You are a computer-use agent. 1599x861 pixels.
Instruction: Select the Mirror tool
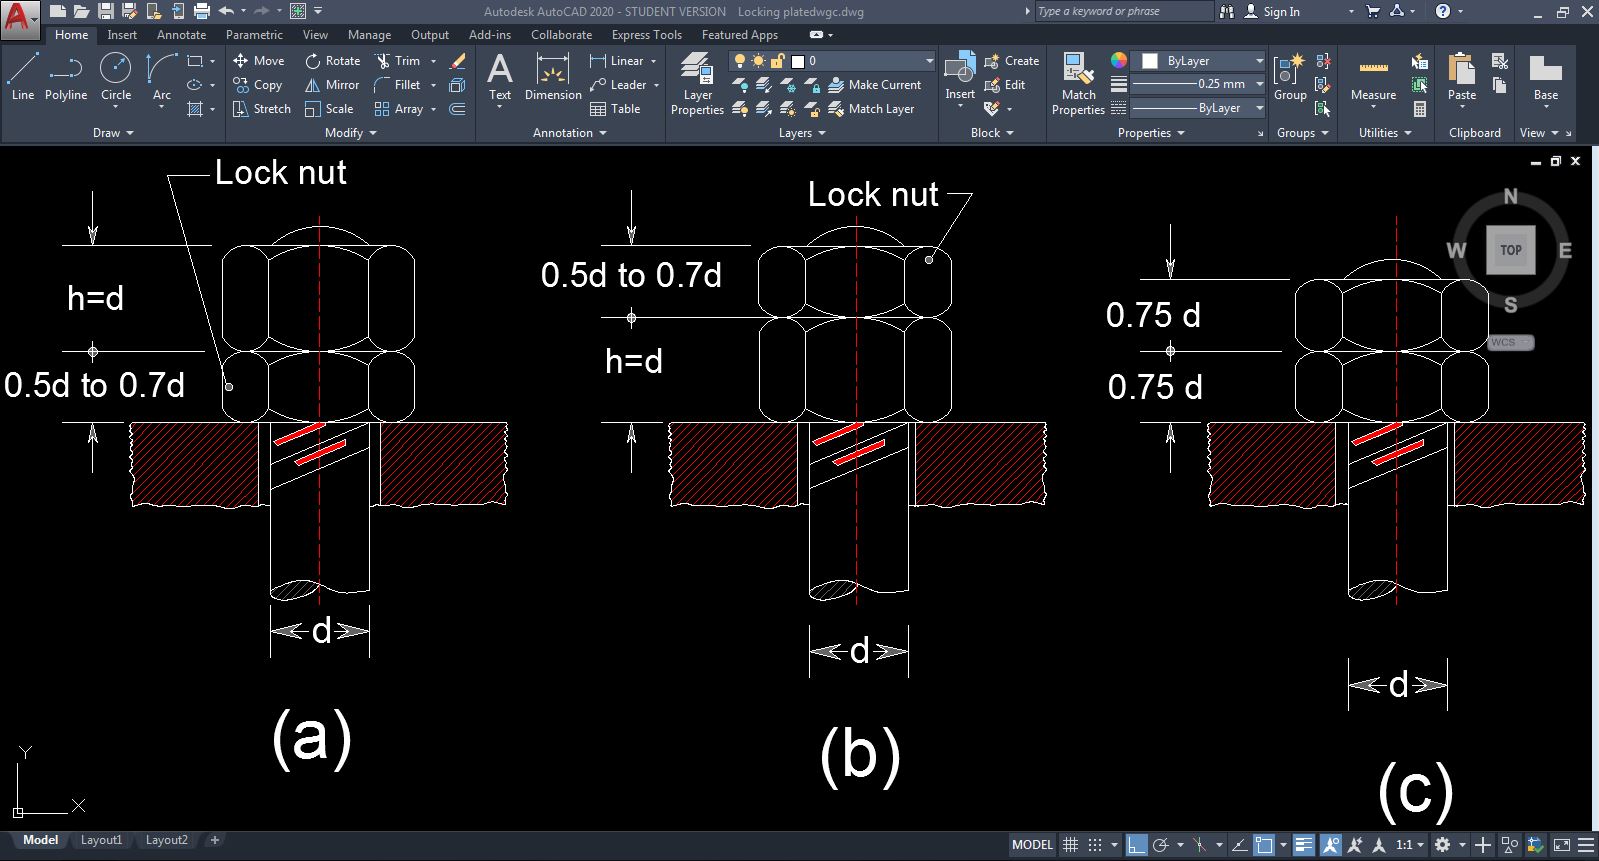332,85
